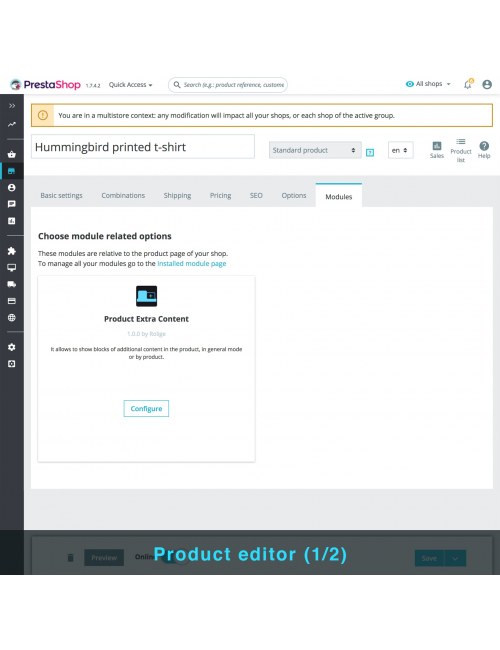Open Catalog store icon in sidebar
Viewport: 500px width, 650px height.
tap(12, 171)
